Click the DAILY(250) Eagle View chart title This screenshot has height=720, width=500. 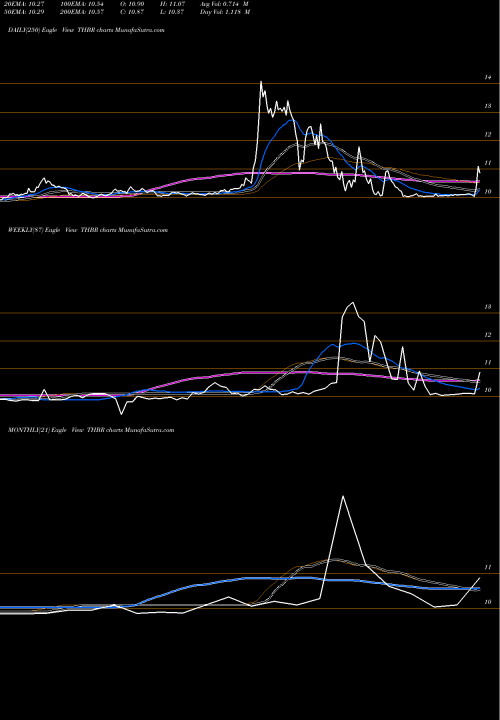pyautogui.click(x=86, y=30)
